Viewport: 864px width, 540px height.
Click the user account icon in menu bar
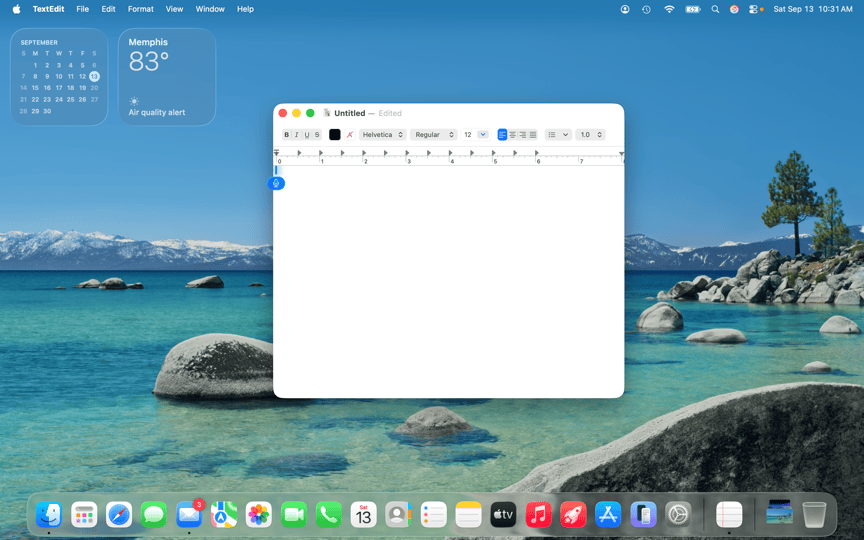point(625,9)
